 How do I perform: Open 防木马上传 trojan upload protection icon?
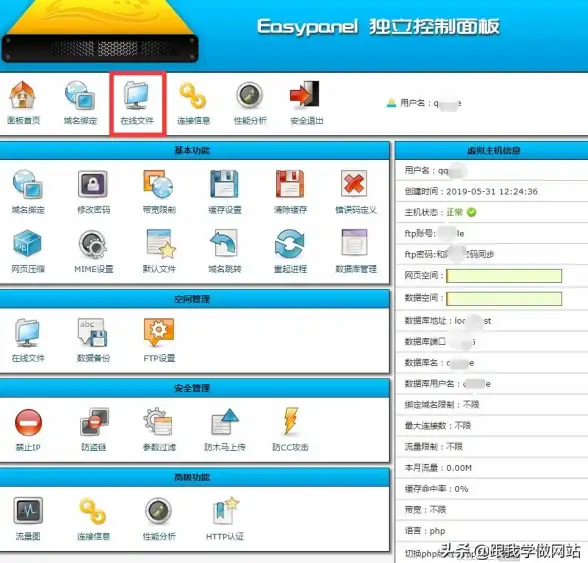tap(225, 422)
